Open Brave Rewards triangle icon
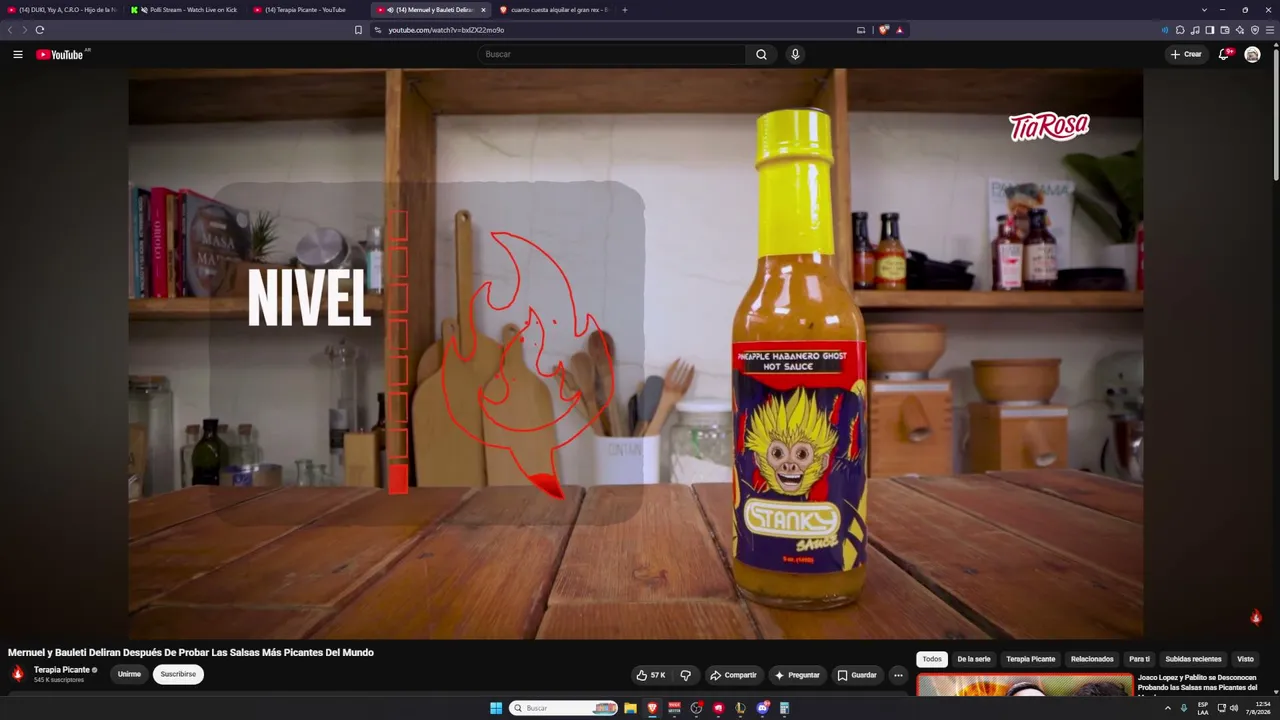This screenshot has width=1280, height=720. tap(899, 30)
